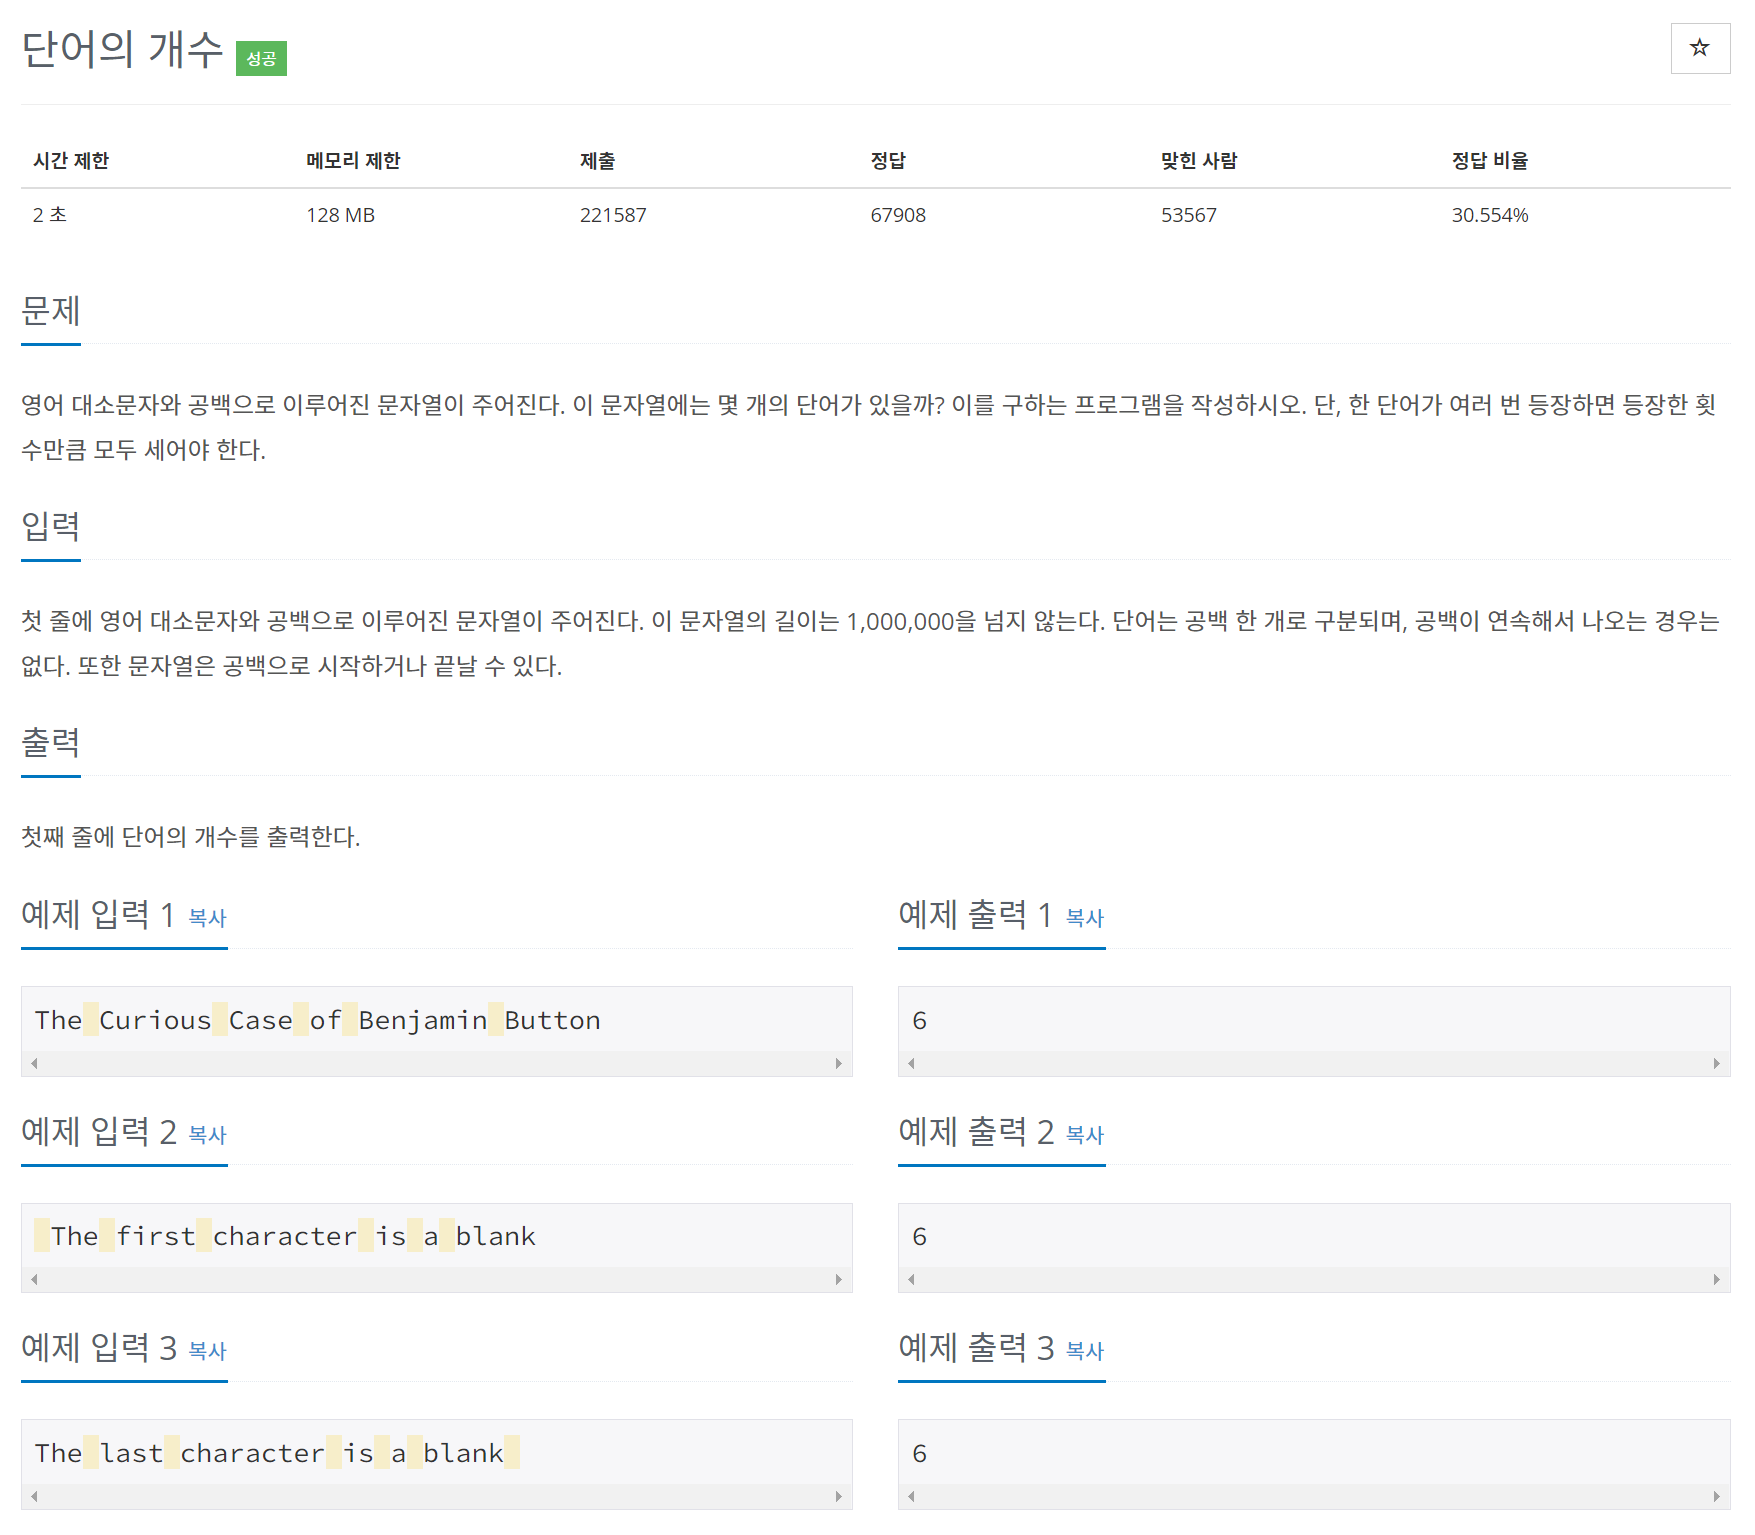The width and height of the screenshot is (1755, 1535).
Task: Click right scroll arrow in example output 2
Action: (x=1716, y=1279)
